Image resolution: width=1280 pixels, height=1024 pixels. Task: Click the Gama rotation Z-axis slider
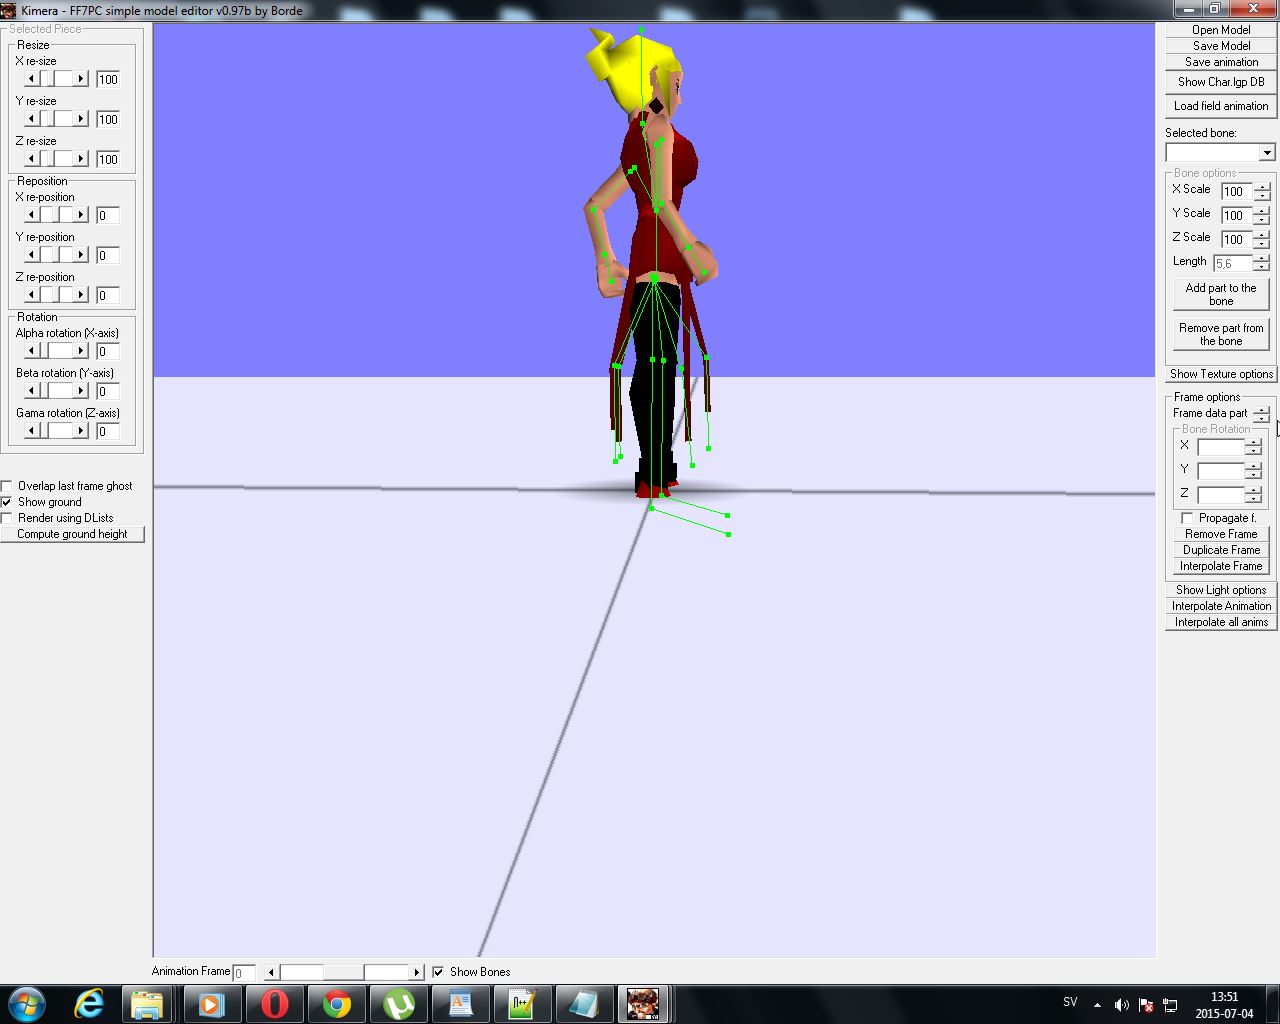[x=56, y=430]
